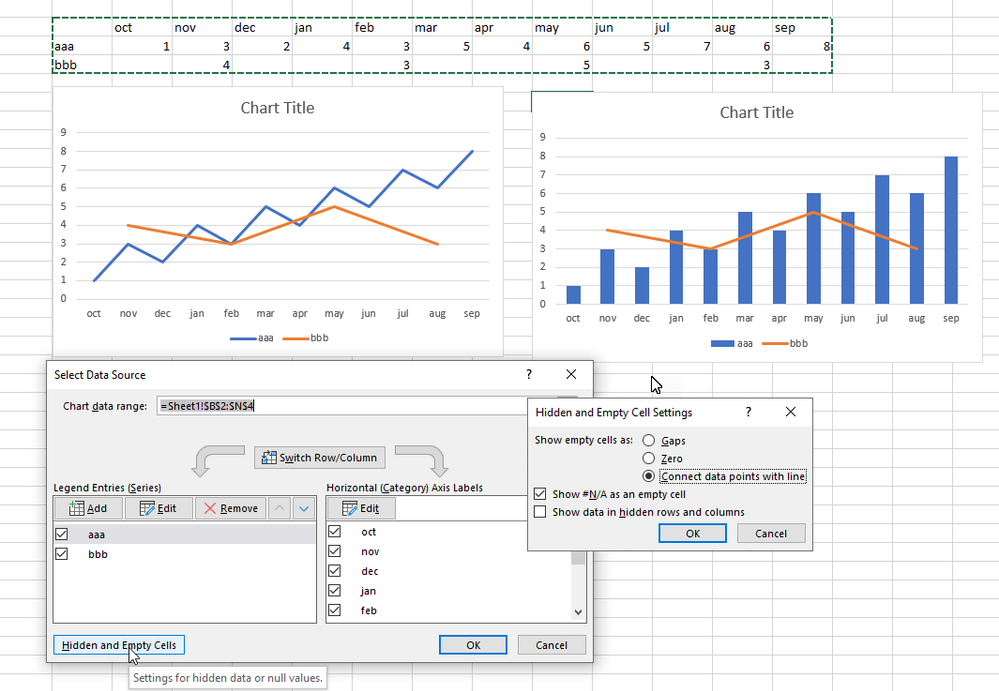Select aaa value 7 under jul
Screen dimensions: 999x691
pos(682,46)
